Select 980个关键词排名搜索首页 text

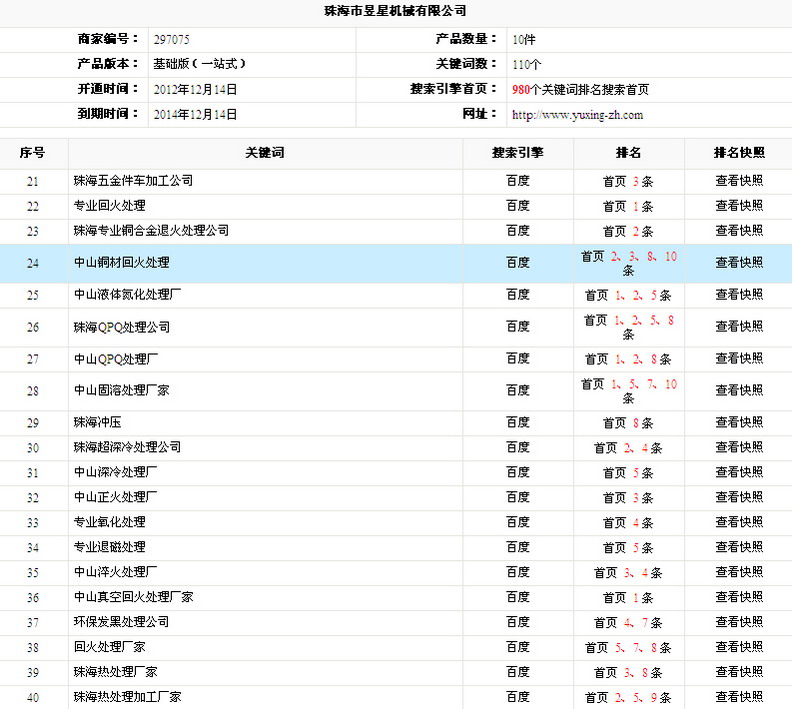pos(580,89)
